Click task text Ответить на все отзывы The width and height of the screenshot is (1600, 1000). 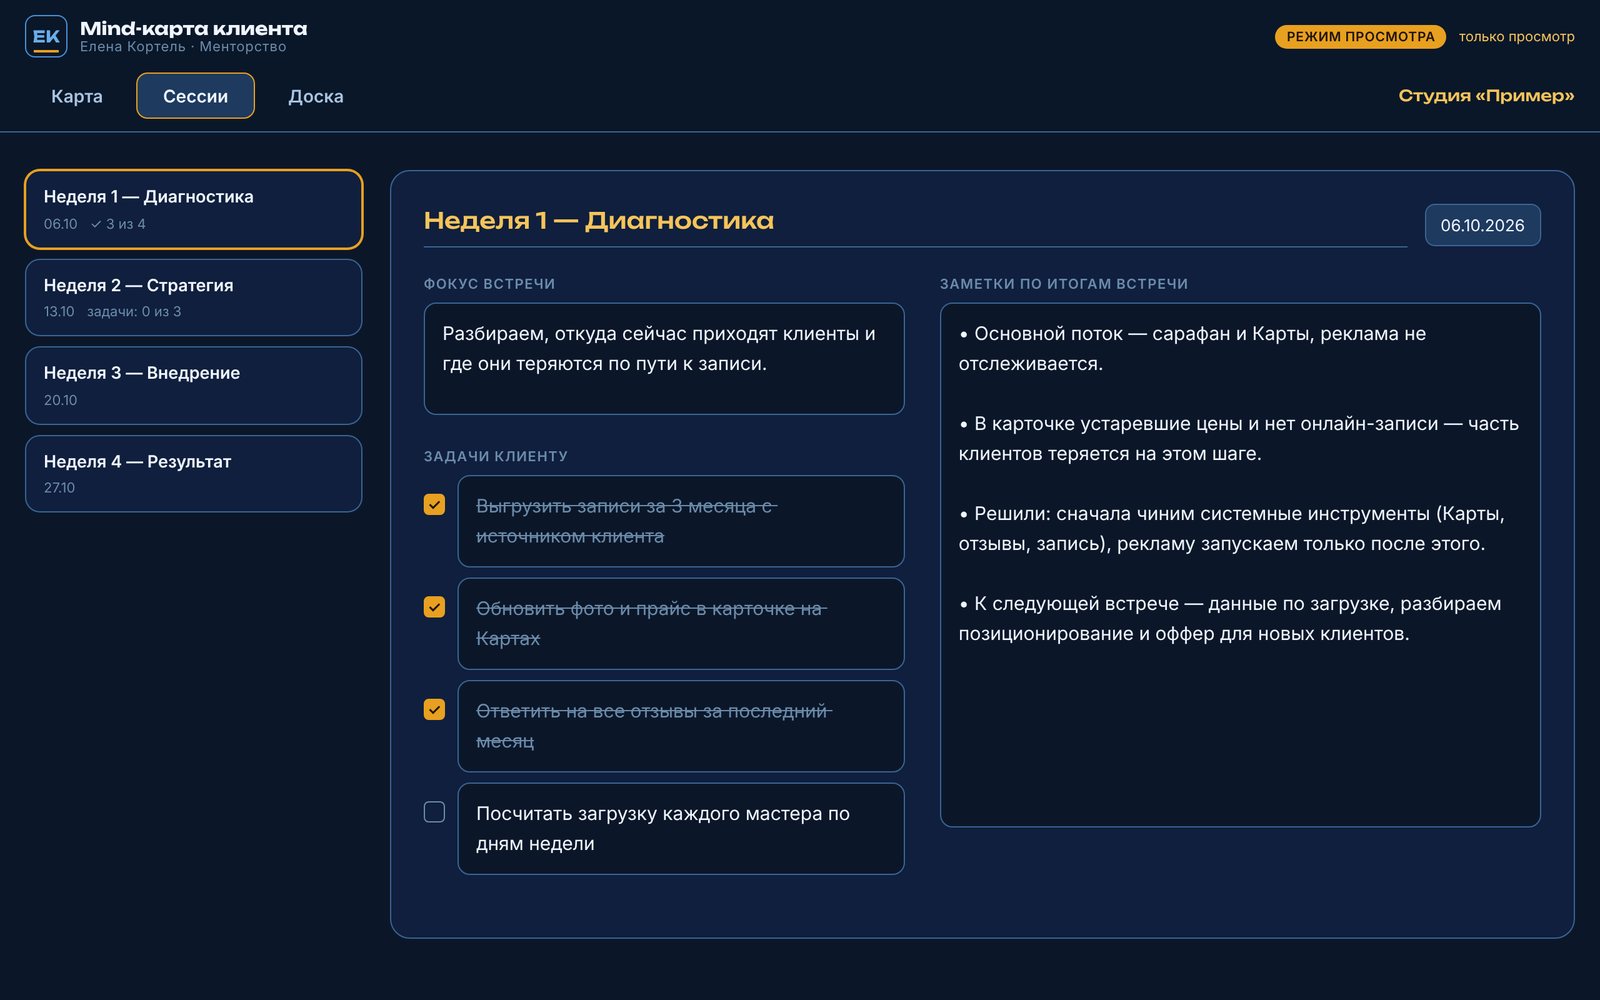(681, 726)
